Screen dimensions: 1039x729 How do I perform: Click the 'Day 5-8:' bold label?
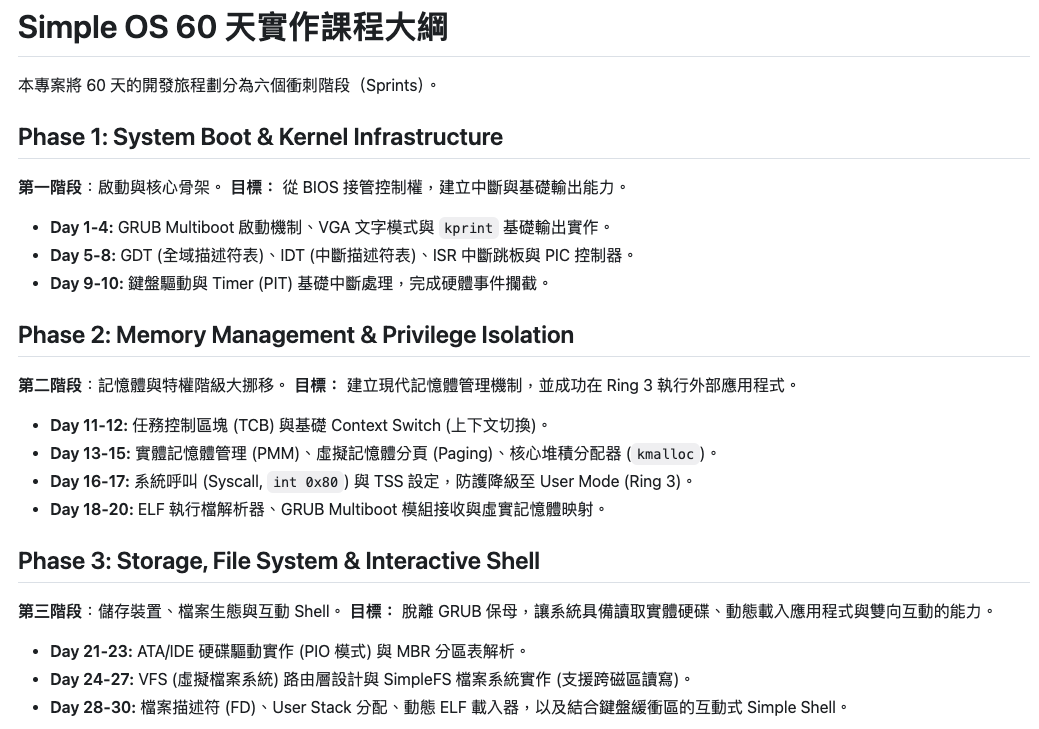tap(83, 255)
